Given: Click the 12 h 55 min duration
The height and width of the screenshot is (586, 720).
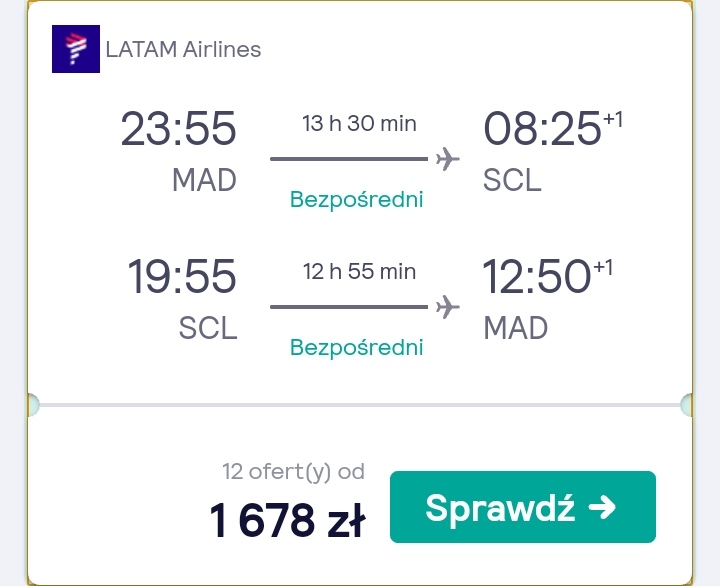Looking at the screenshot, I should point(359,271).
